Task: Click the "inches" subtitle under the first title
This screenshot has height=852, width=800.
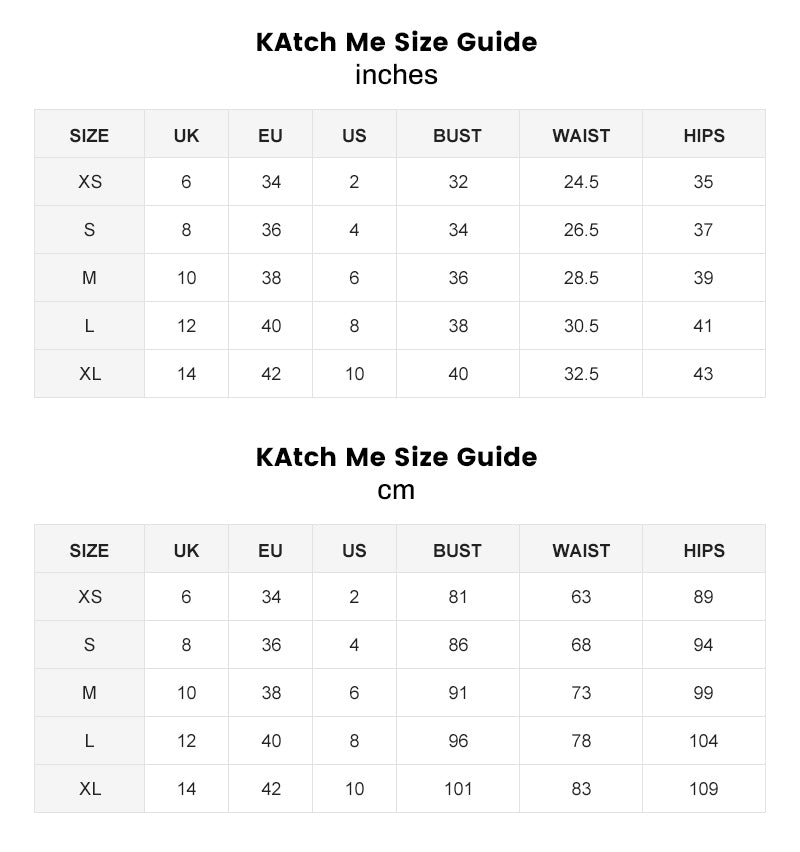Action: [x=396, y=75]
